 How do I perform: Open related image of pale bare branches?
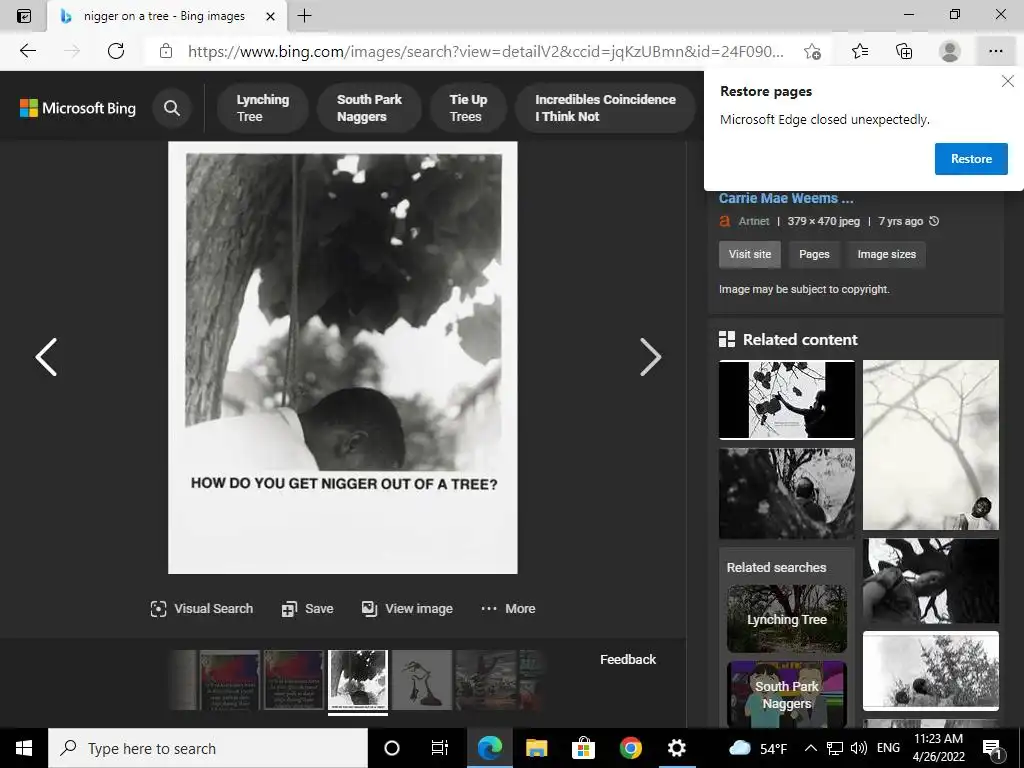pyautogui.click(x=931, y=445)
